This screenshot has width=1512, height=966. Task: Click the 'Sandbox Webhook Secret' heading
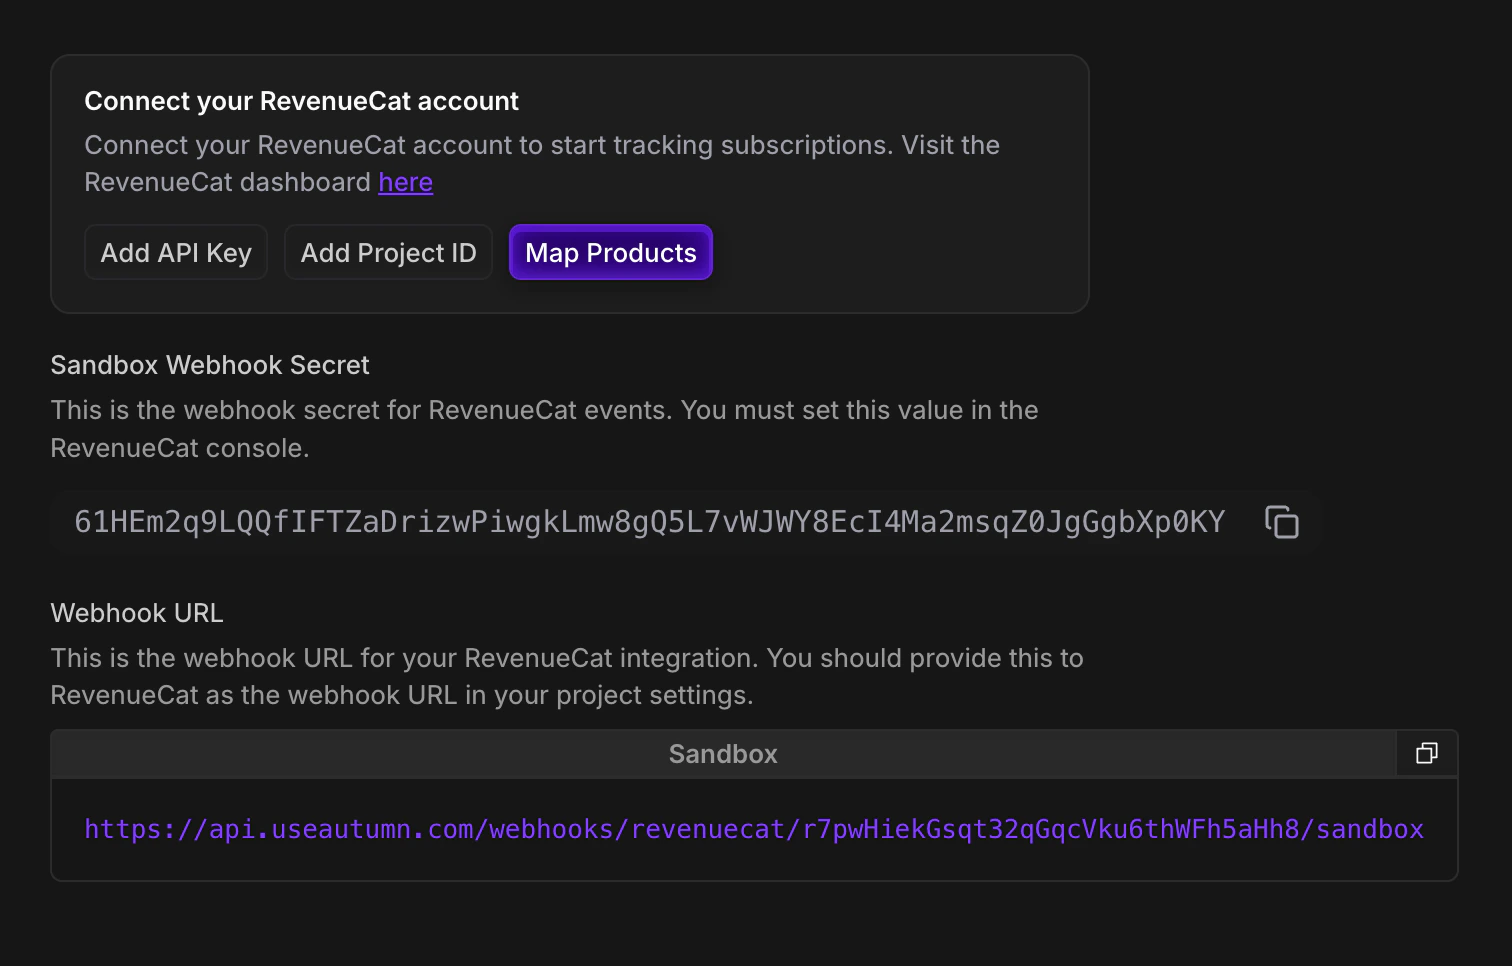(x=210, y=365)
